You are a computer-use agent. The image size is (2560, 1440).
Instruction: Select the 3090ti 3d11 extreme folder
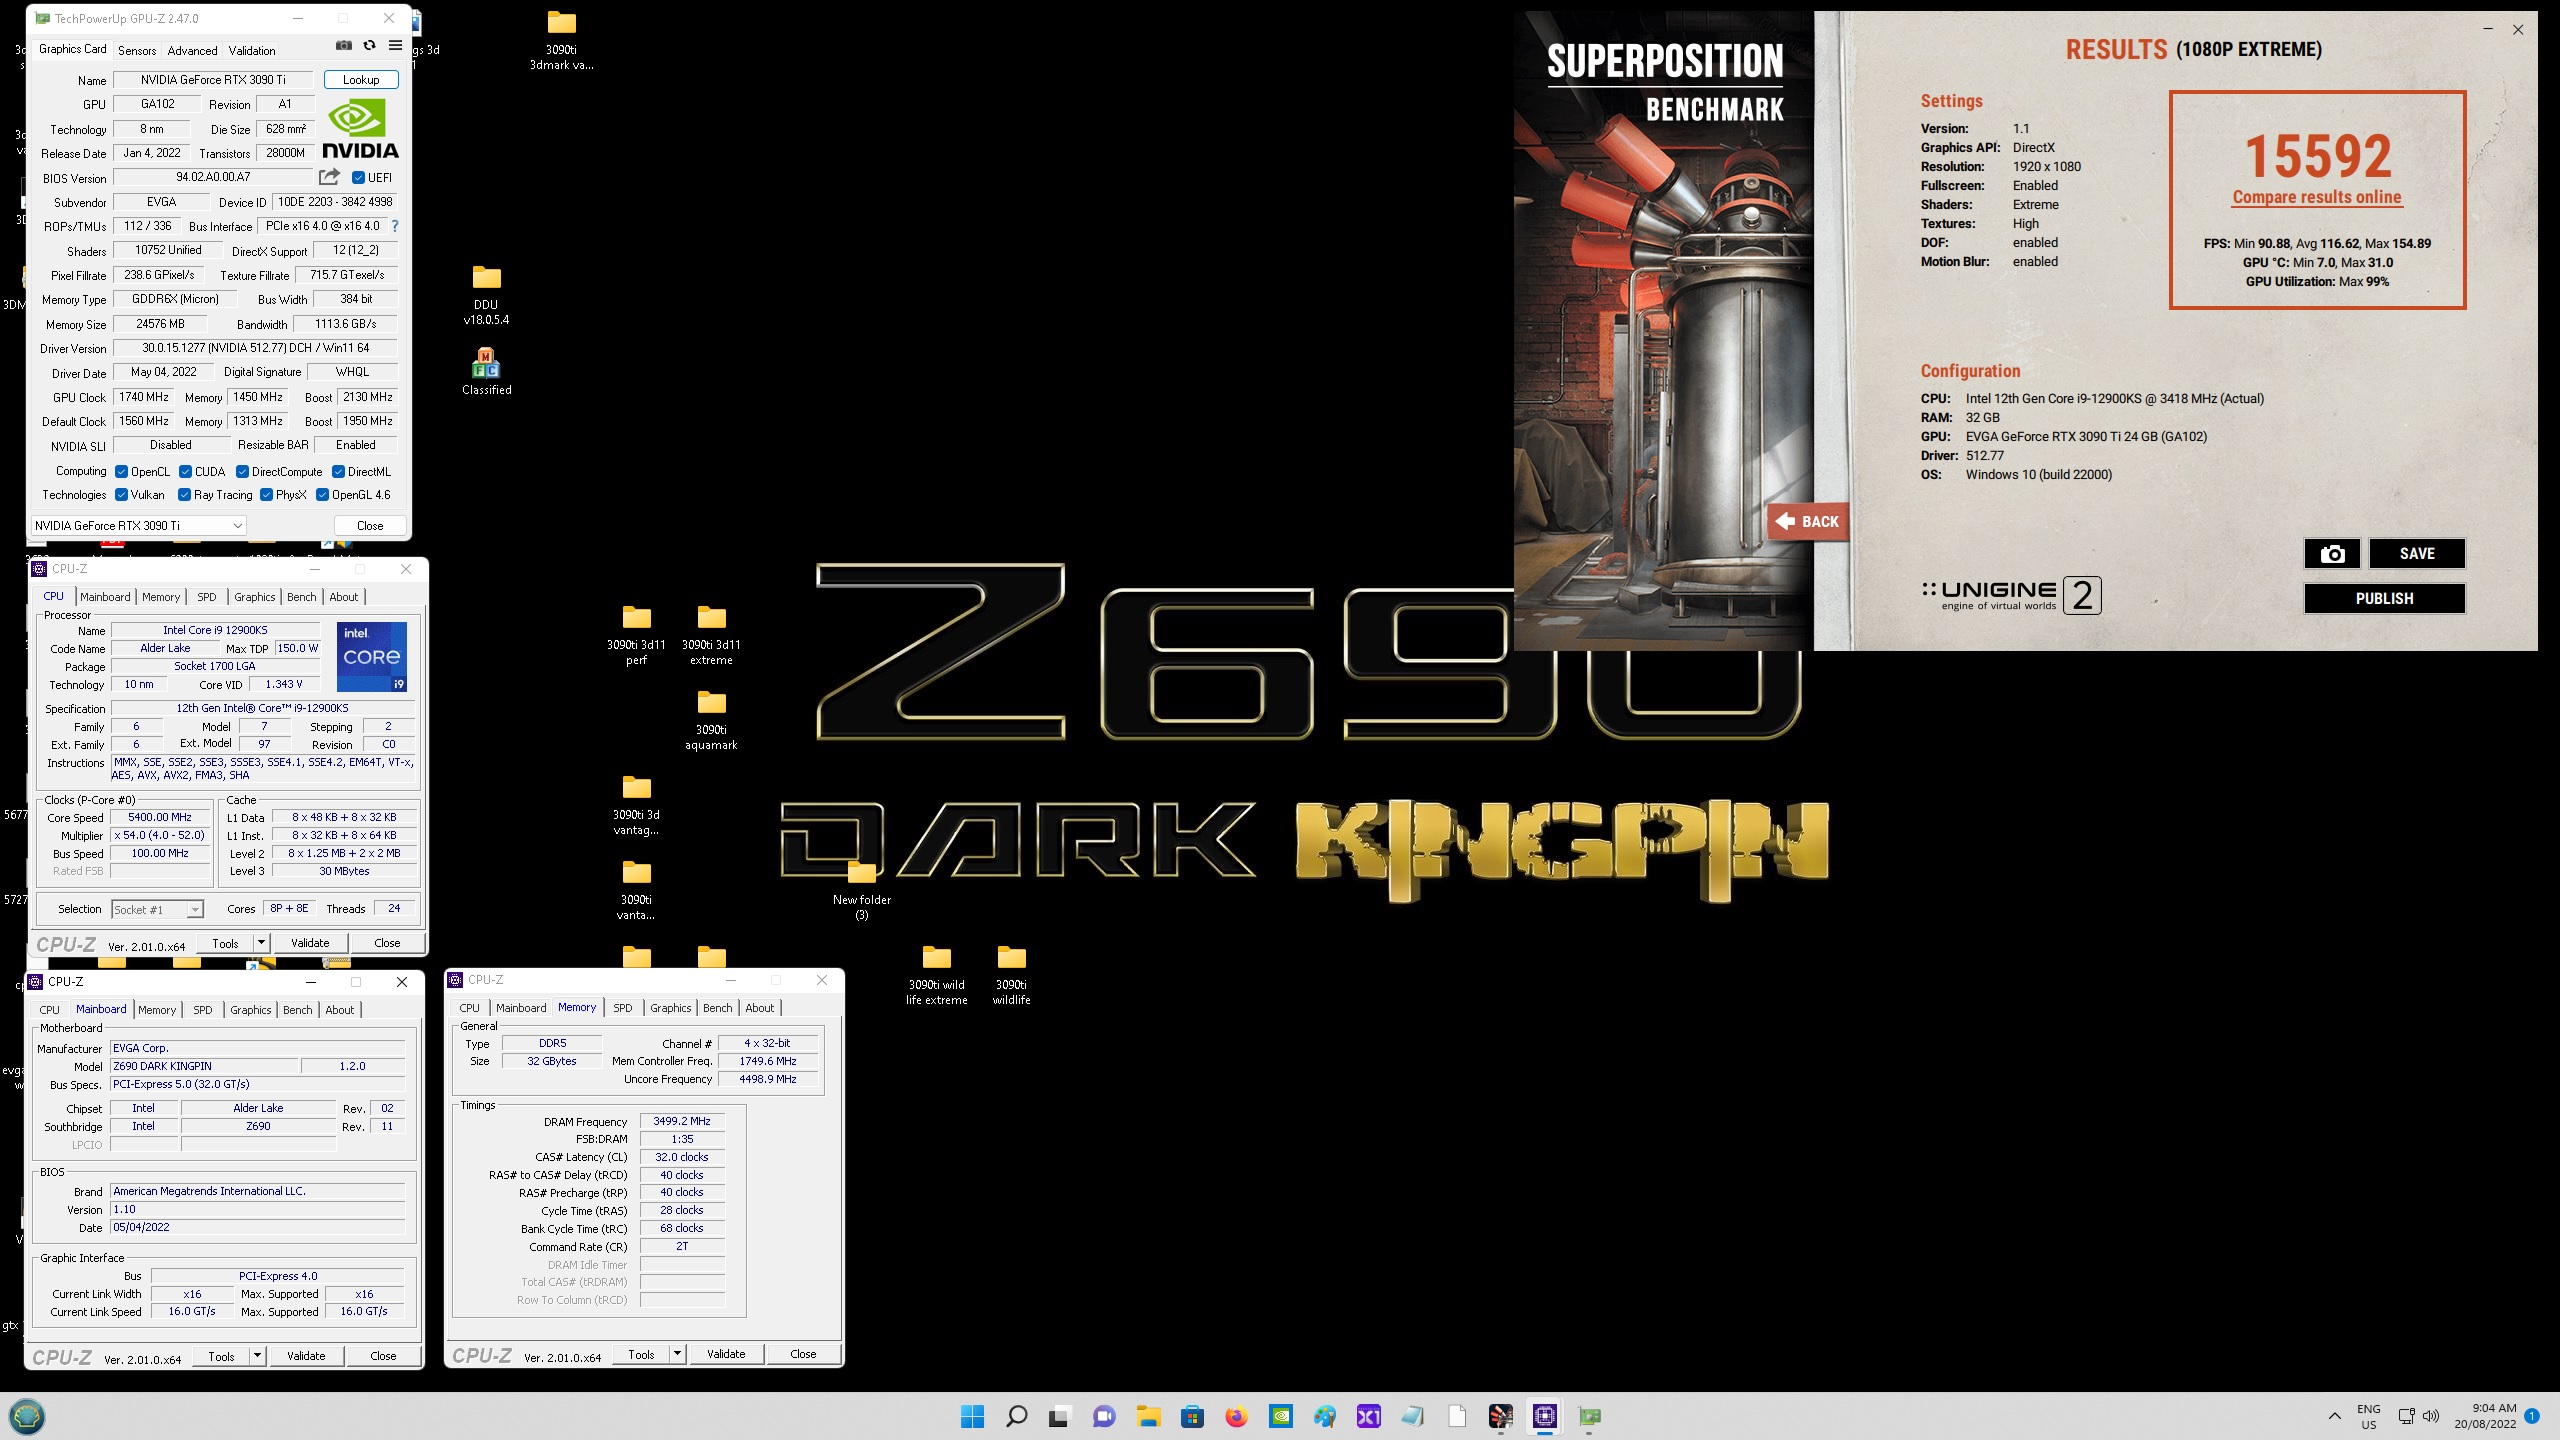click(x=711, y=635)
